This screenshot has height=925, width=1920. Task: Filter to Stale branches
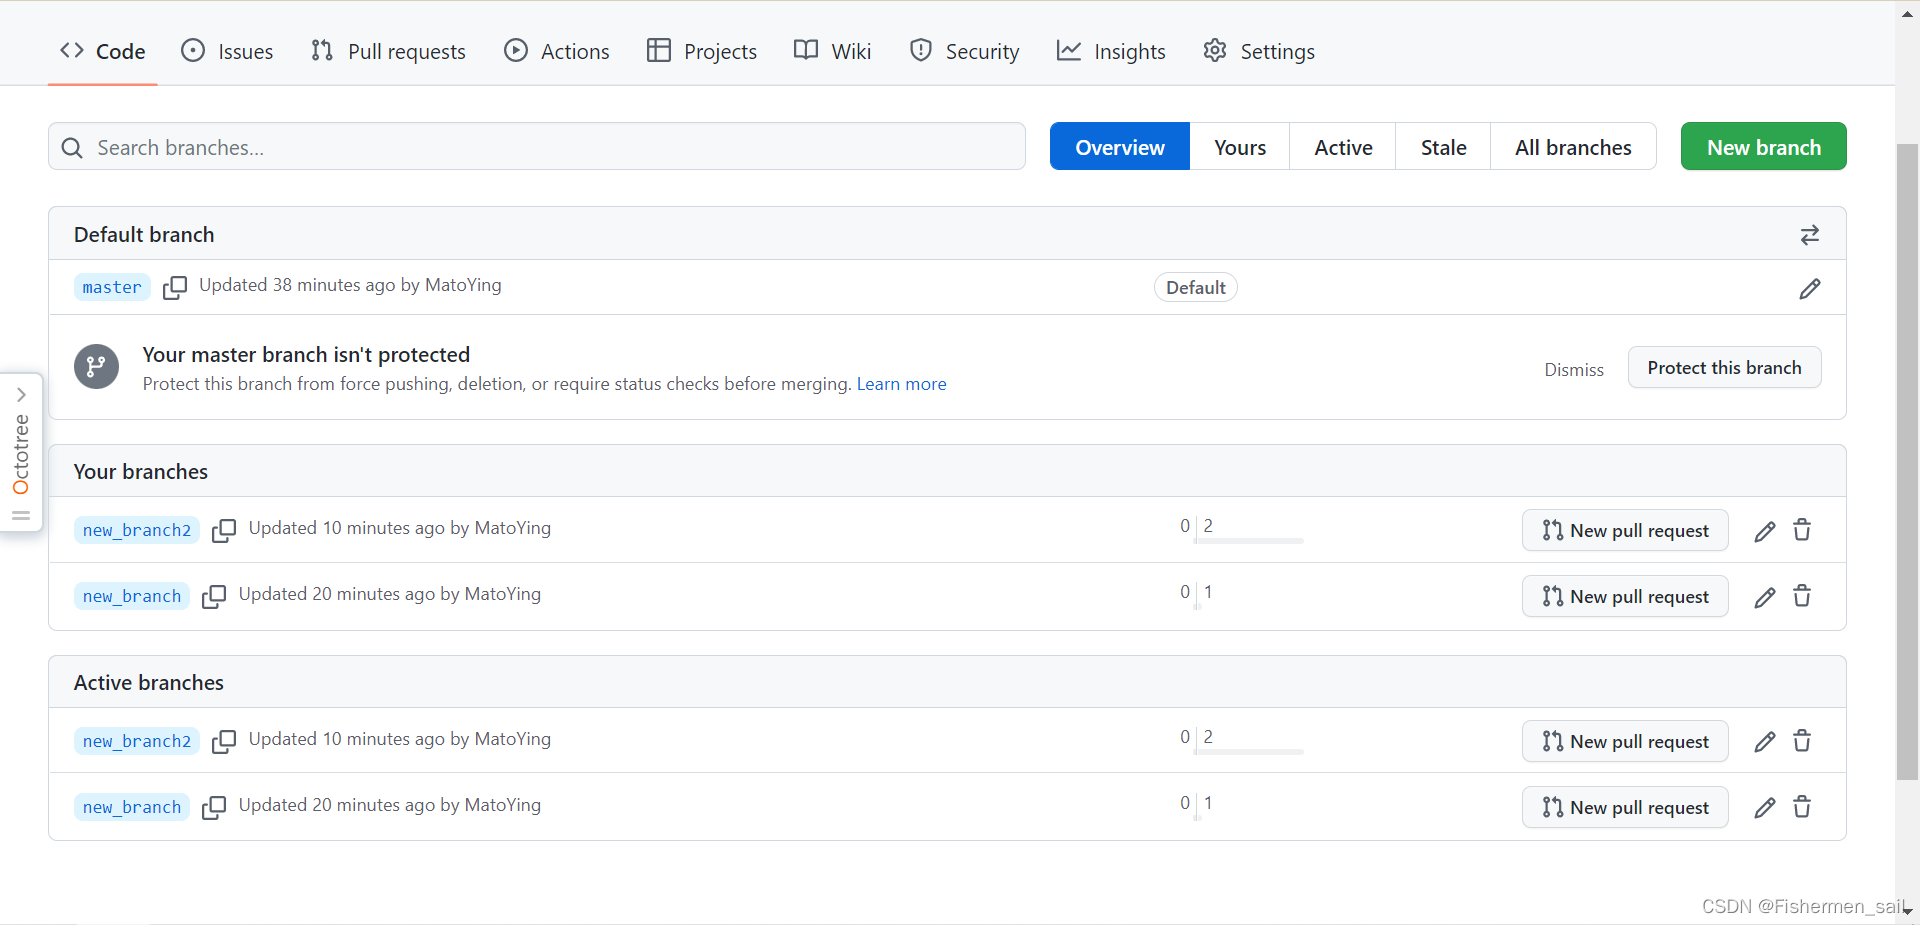tap(1443, 147)
